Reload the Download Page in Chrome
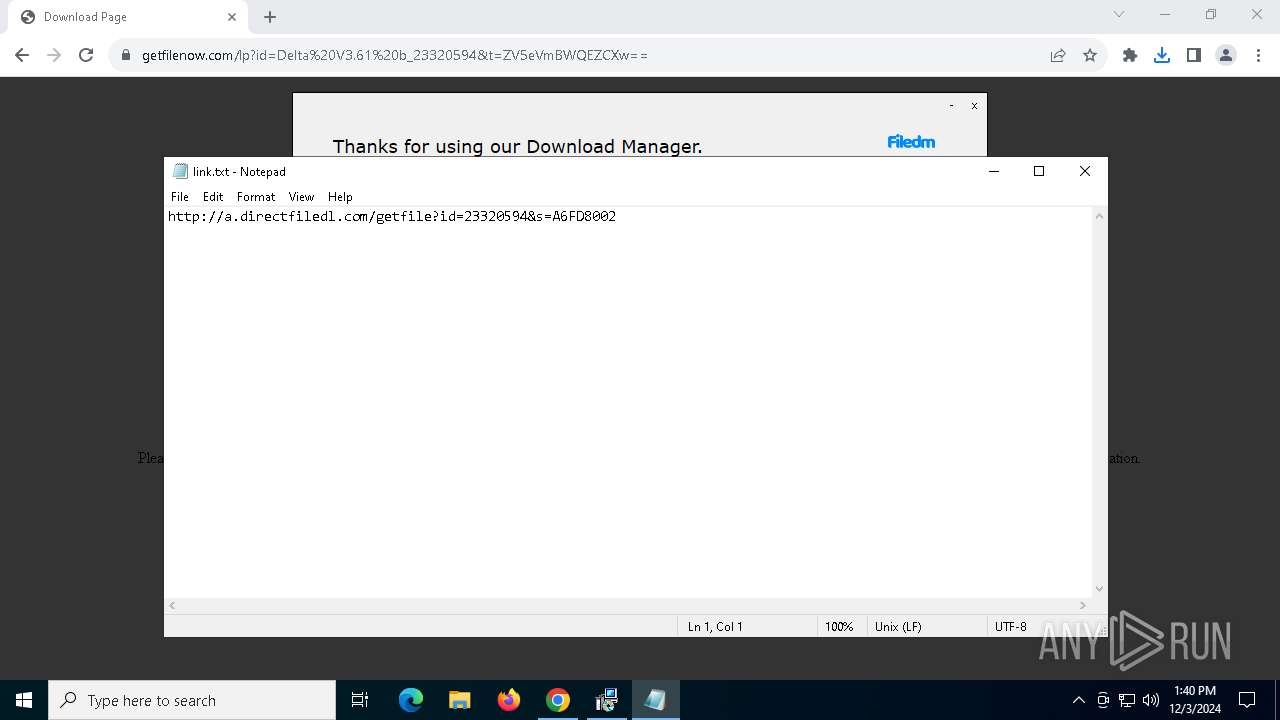Screen dimensions: 1280x720 pyautogui.click(x=86, y=55)
